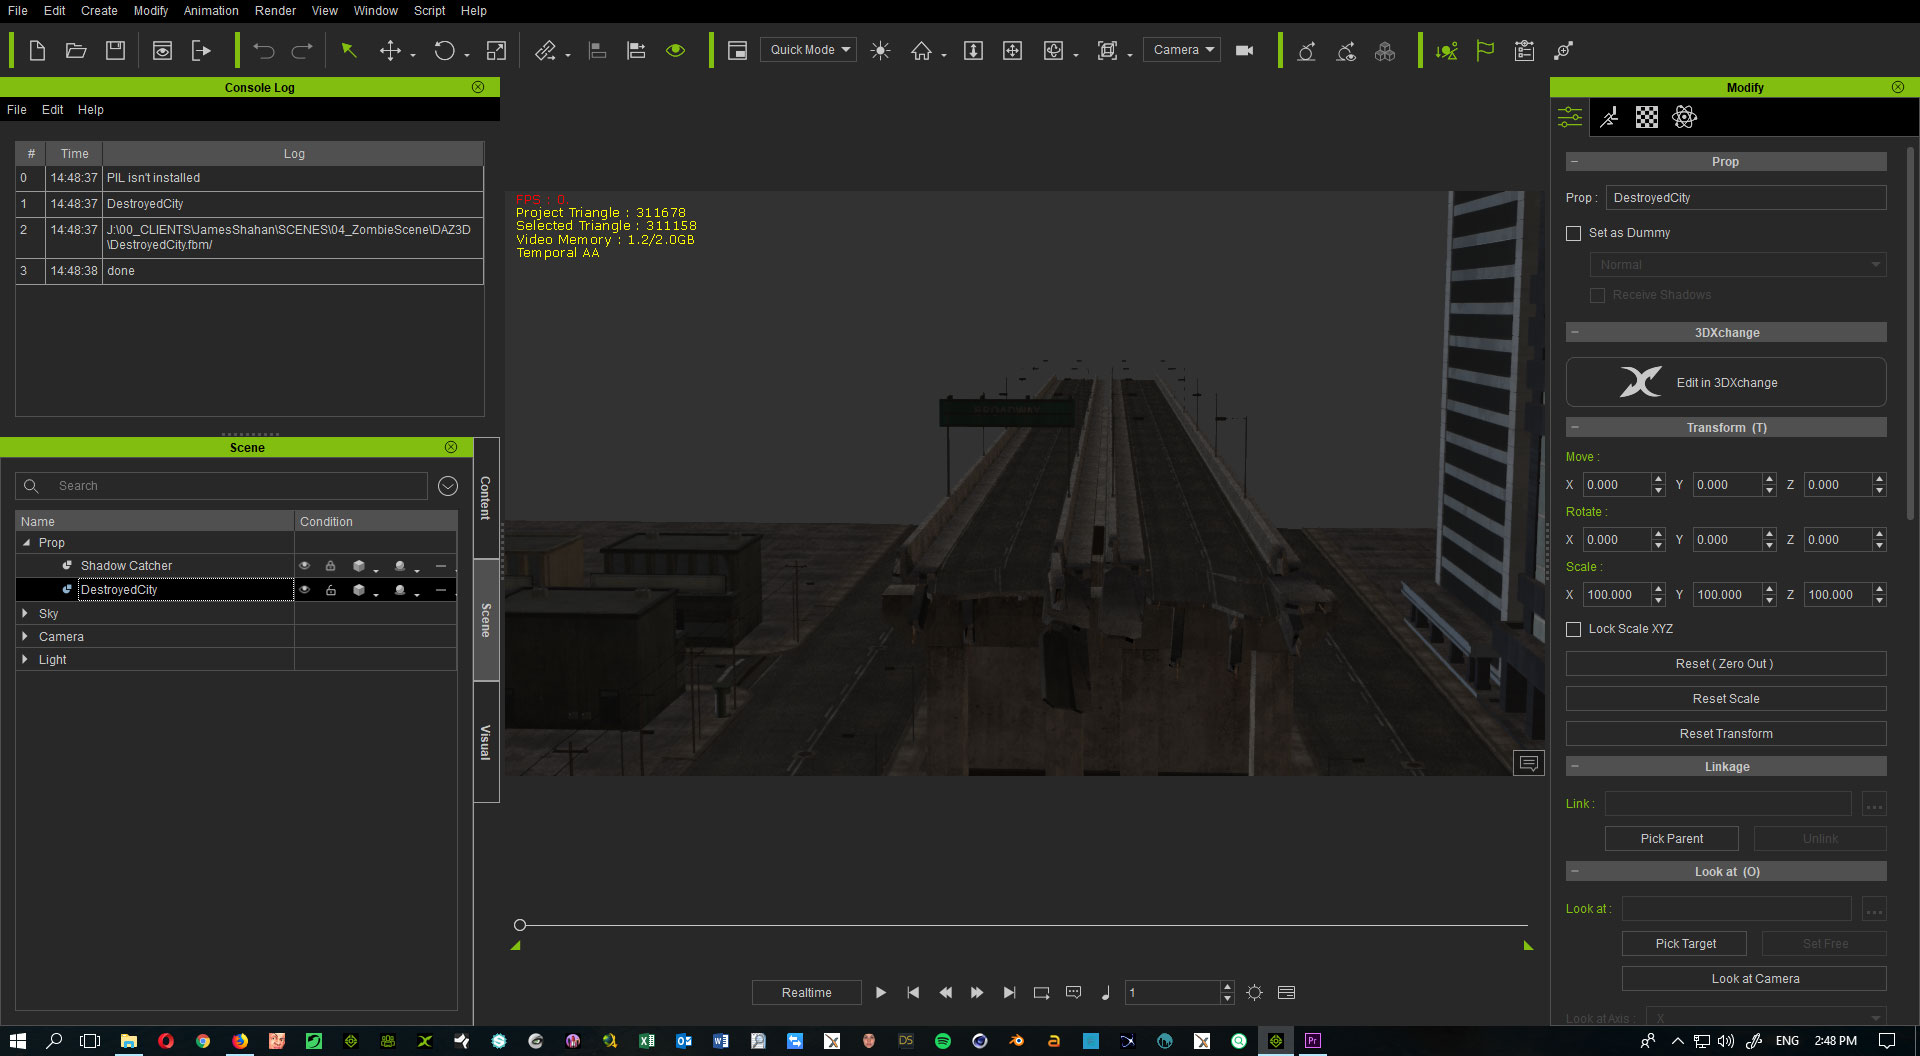This screenshot has width=1920, height=1056.
Task: Choose the Scale tool
Action: point(496,50)
